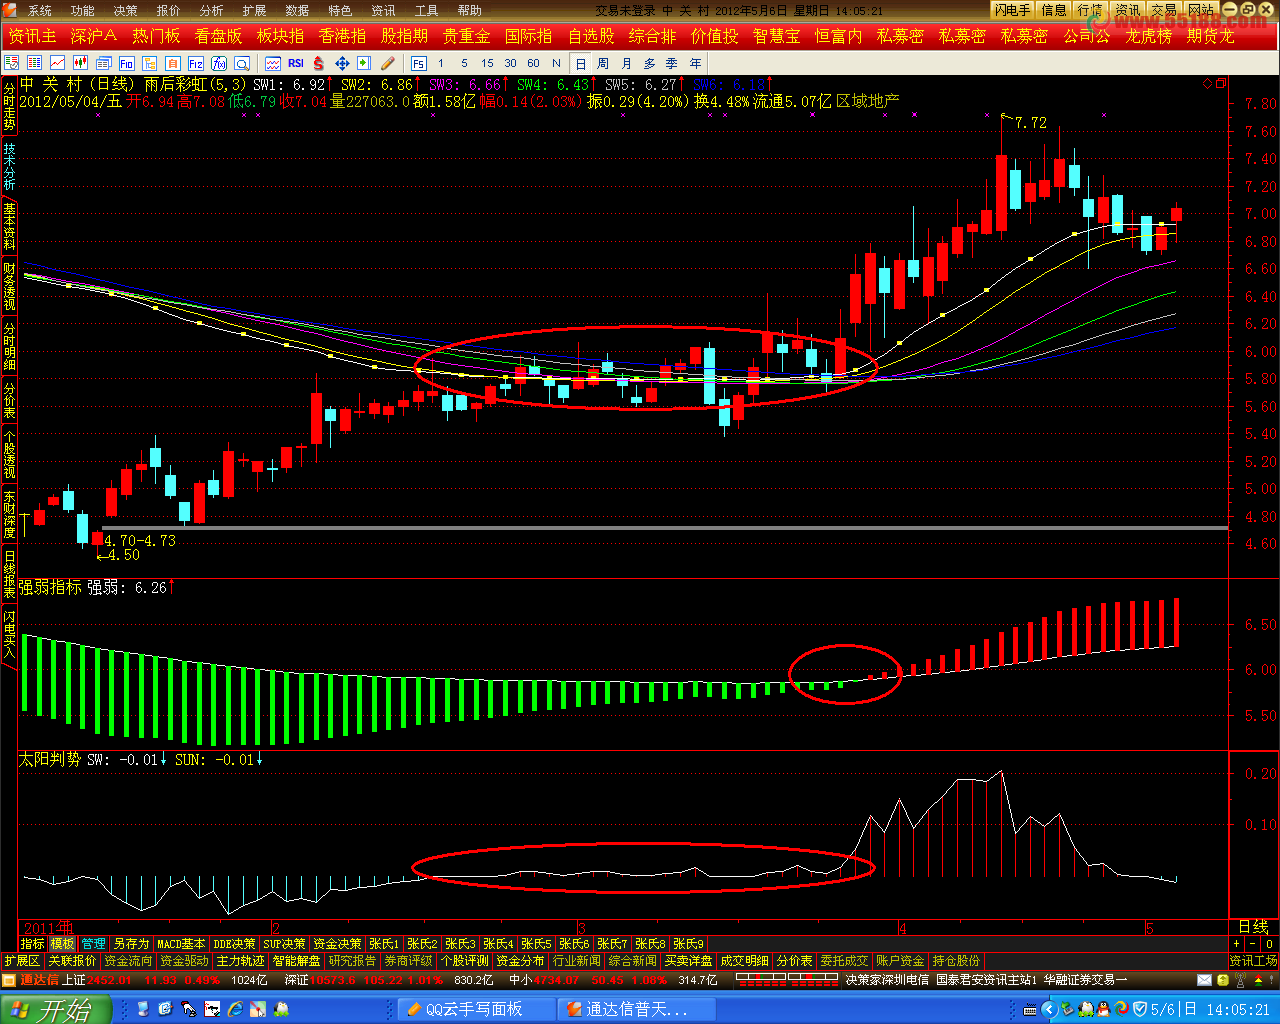Switch to the 季 quarterly period

(672, 63)
